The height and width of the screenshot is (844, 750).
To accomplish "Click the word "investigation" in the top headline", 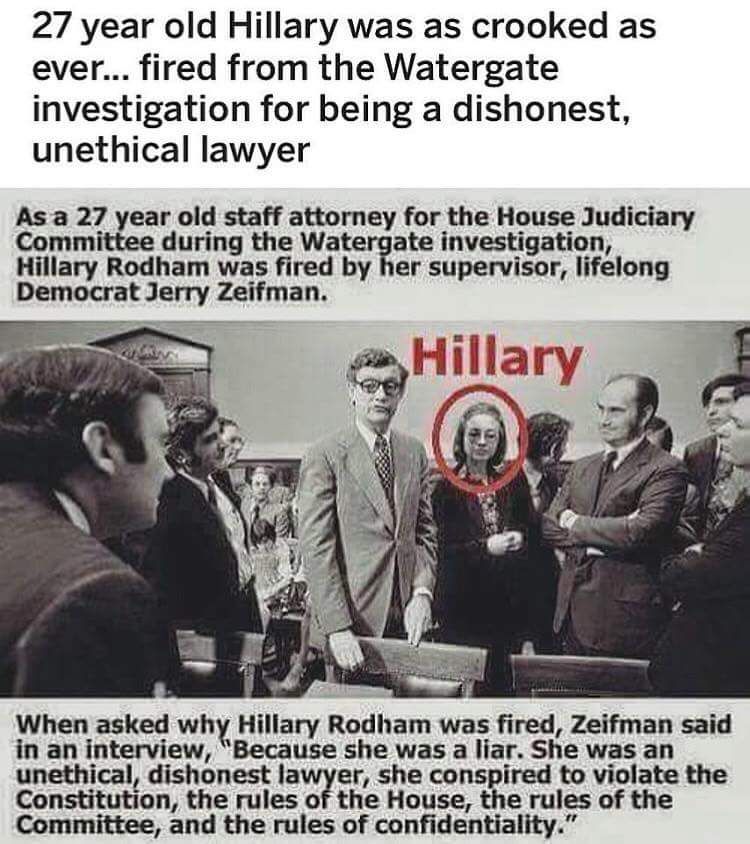I will click(x=141, y=109).
